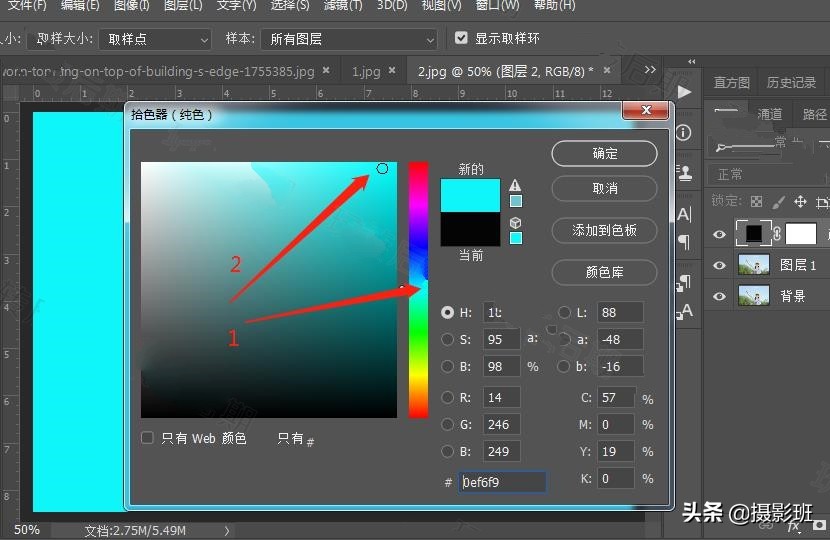Click the lock position move icon
Viewport: 830px width, 540px height.
(x=798, y=201)
